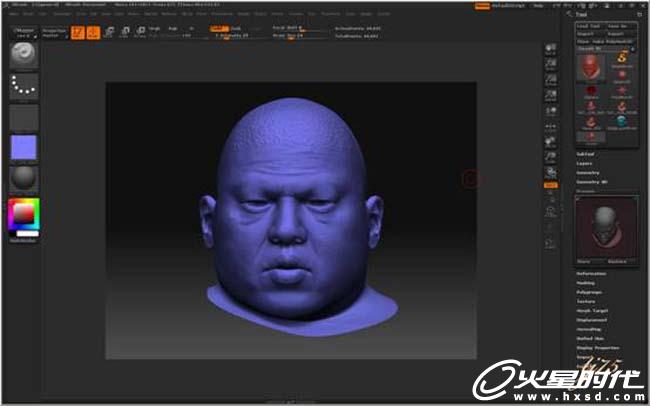Screen dimensions: 650x406
Task: Select the blue texture swatch
Action: coord(24,147)
